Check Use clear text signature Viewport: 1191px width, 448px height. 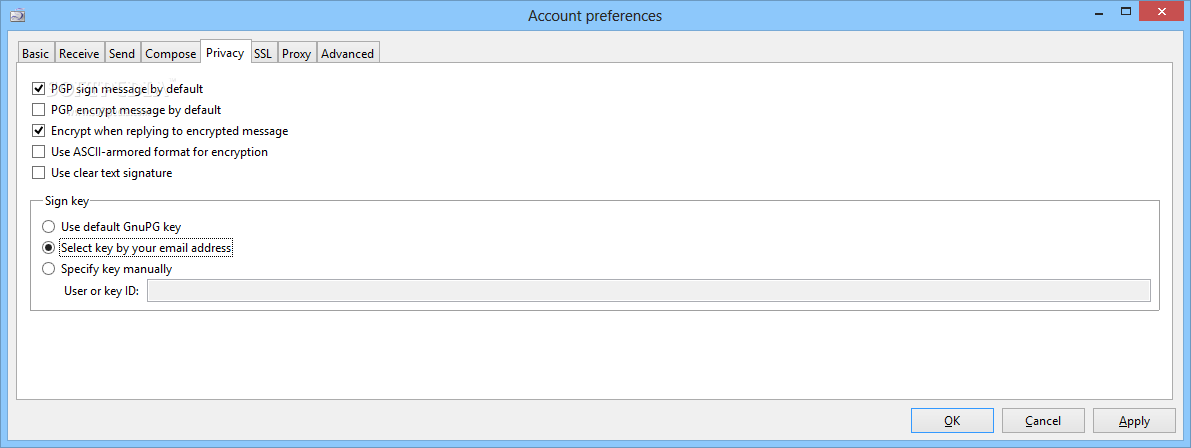tap(39, 173)
